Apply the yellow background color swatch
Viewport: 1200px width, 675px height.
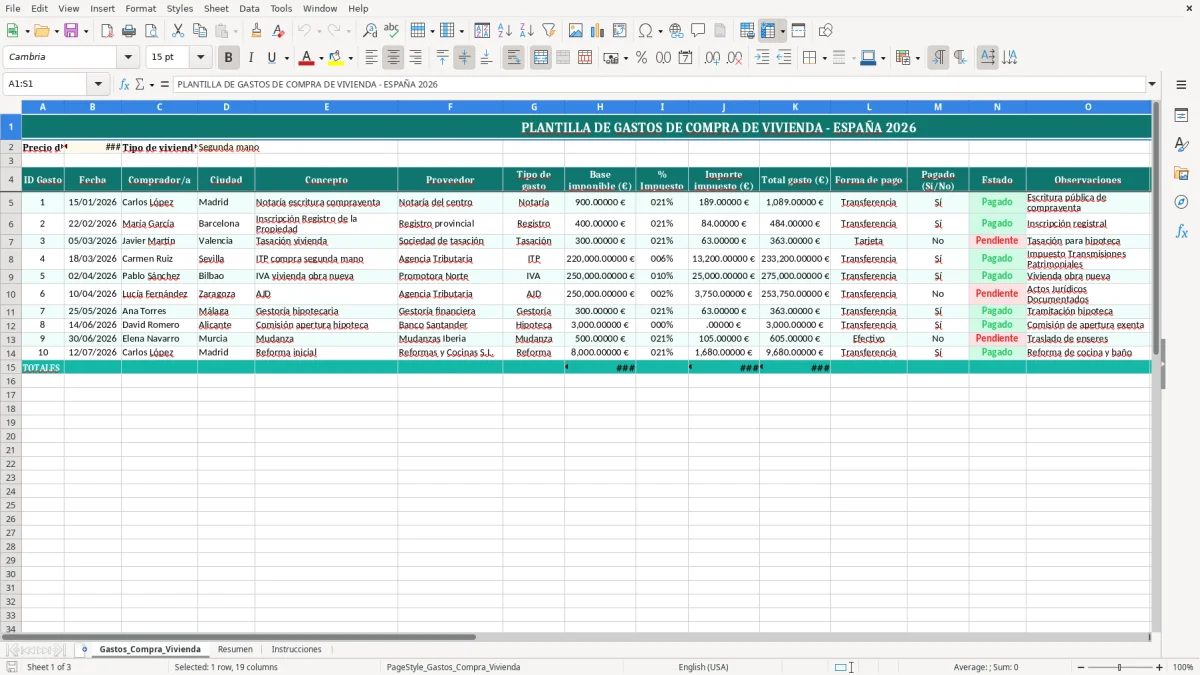click(x=336, y=58)
